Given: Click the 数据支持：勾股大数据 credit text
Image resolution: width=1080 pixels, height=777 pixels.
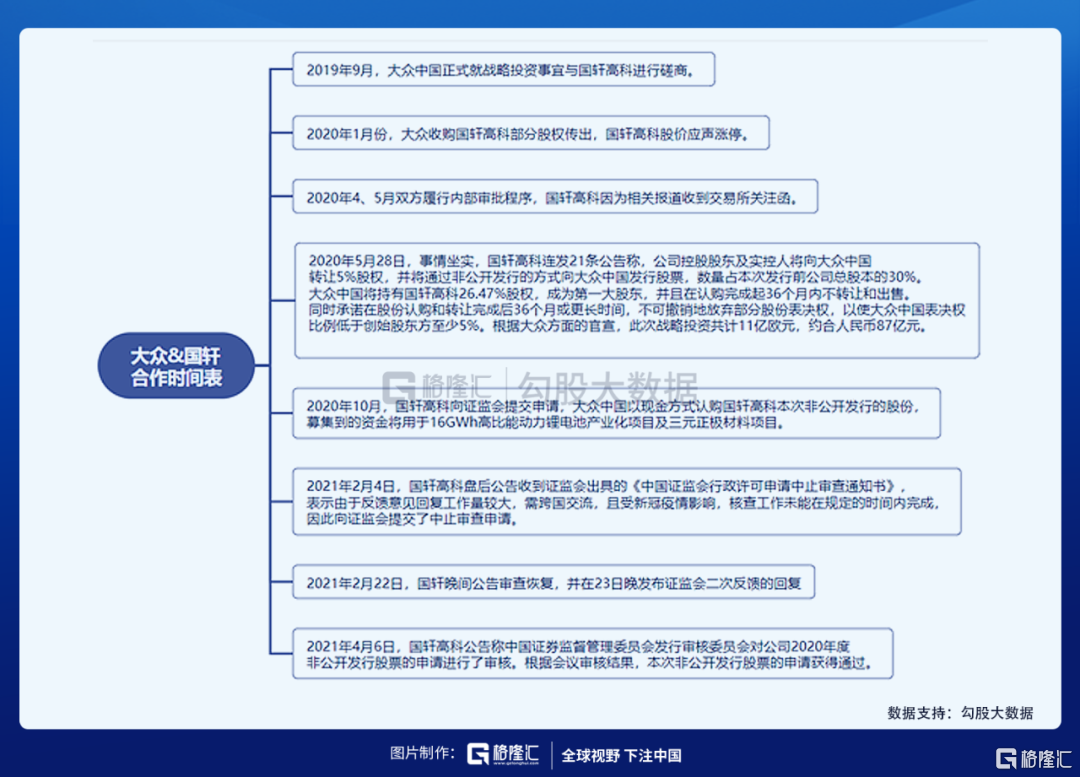Looking at the screenshot, I should pos(959,713).
